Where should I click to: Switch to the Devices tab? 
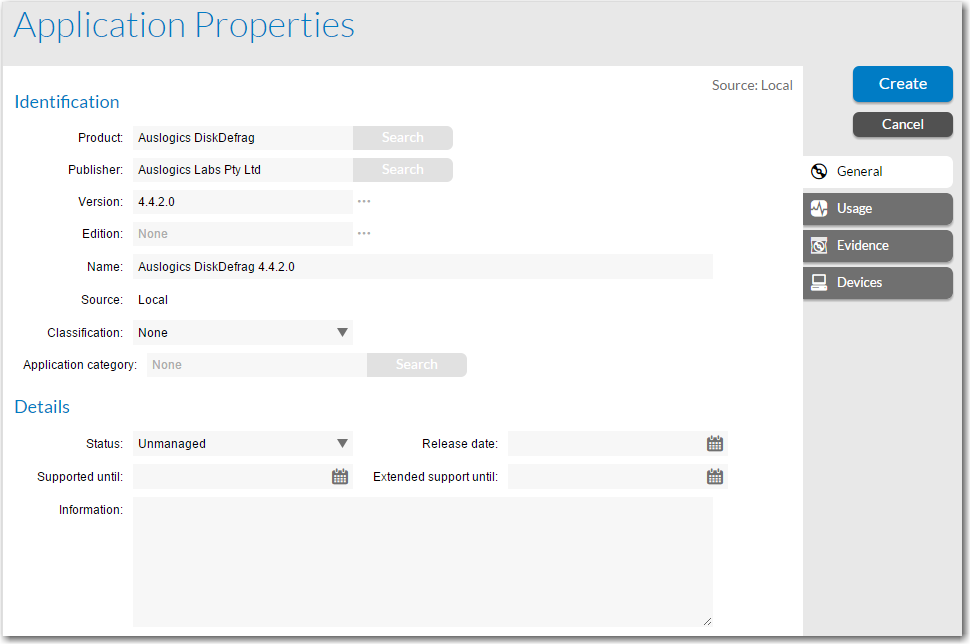coord(878,283)
